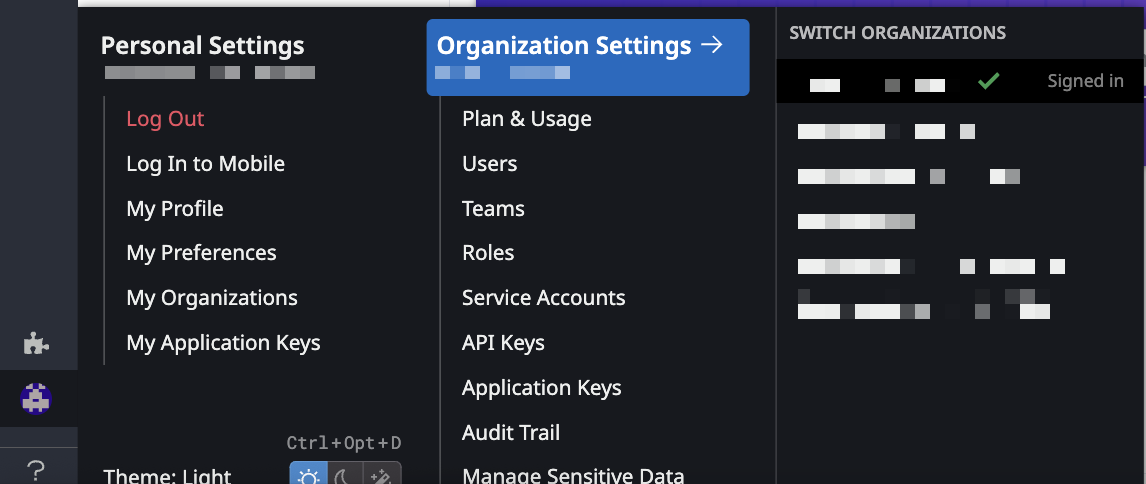Image resolution: width=1146 pixels, height=484 pixels.
Task: Click the green checkmark beside Signed in
Action: 988,80
